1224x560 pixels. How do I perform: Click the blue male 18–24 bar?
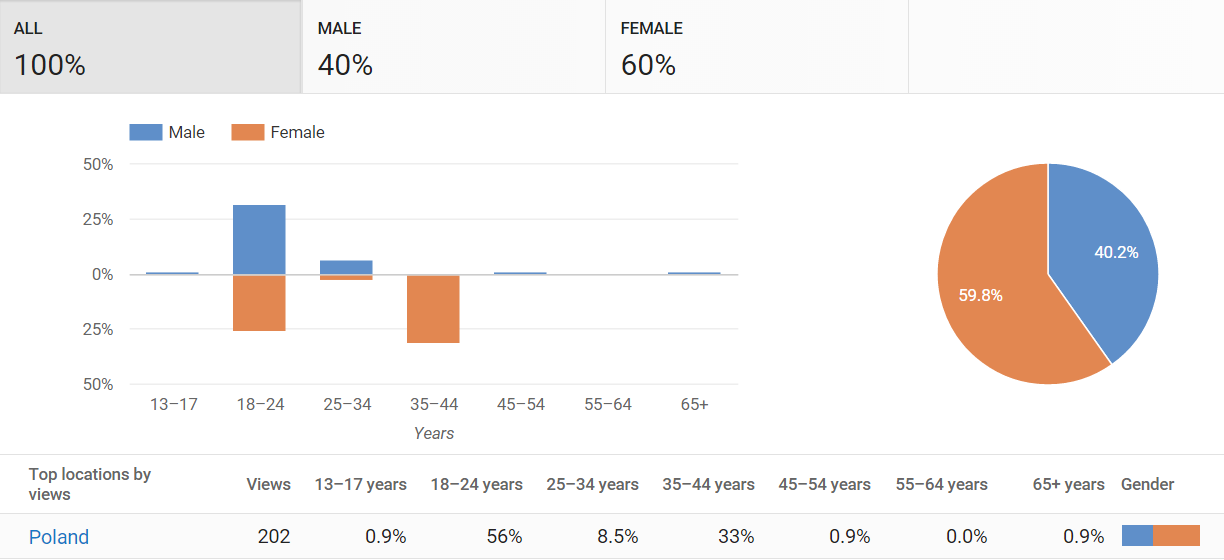coord(259,239)
